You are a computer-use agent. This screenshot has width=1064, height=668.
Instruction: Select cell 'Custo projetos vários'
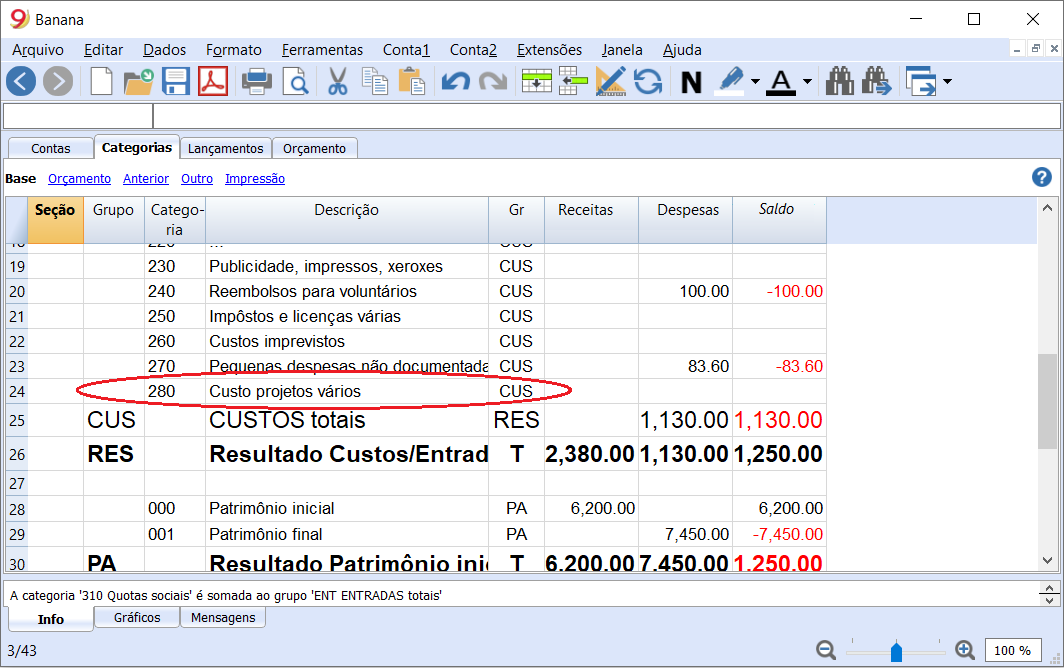point(347,391)
